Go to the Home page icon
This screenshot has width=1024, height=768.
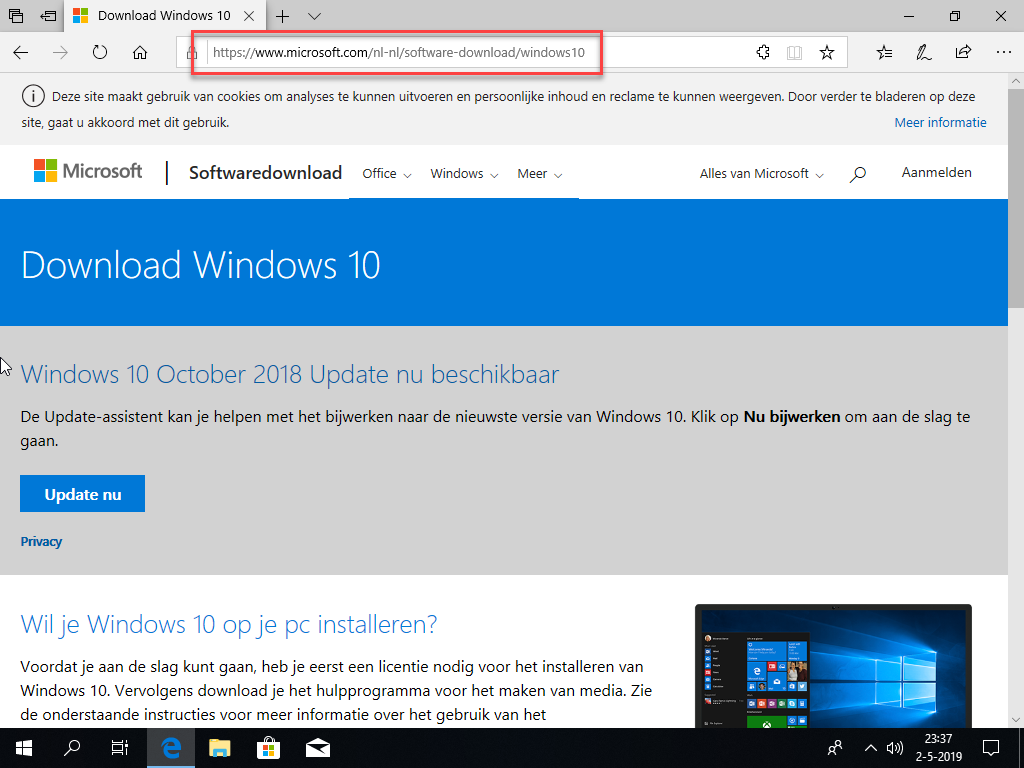(140, 52)
